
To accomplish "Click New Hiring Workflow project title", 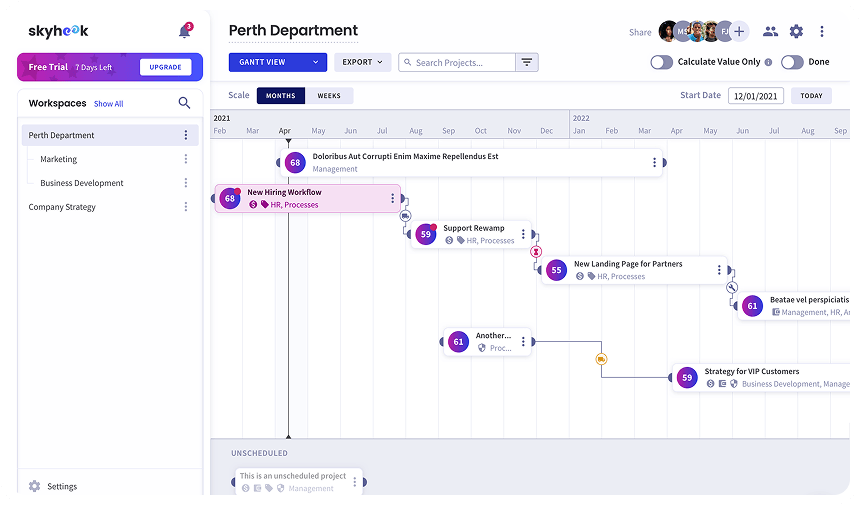I will [284, 192].
